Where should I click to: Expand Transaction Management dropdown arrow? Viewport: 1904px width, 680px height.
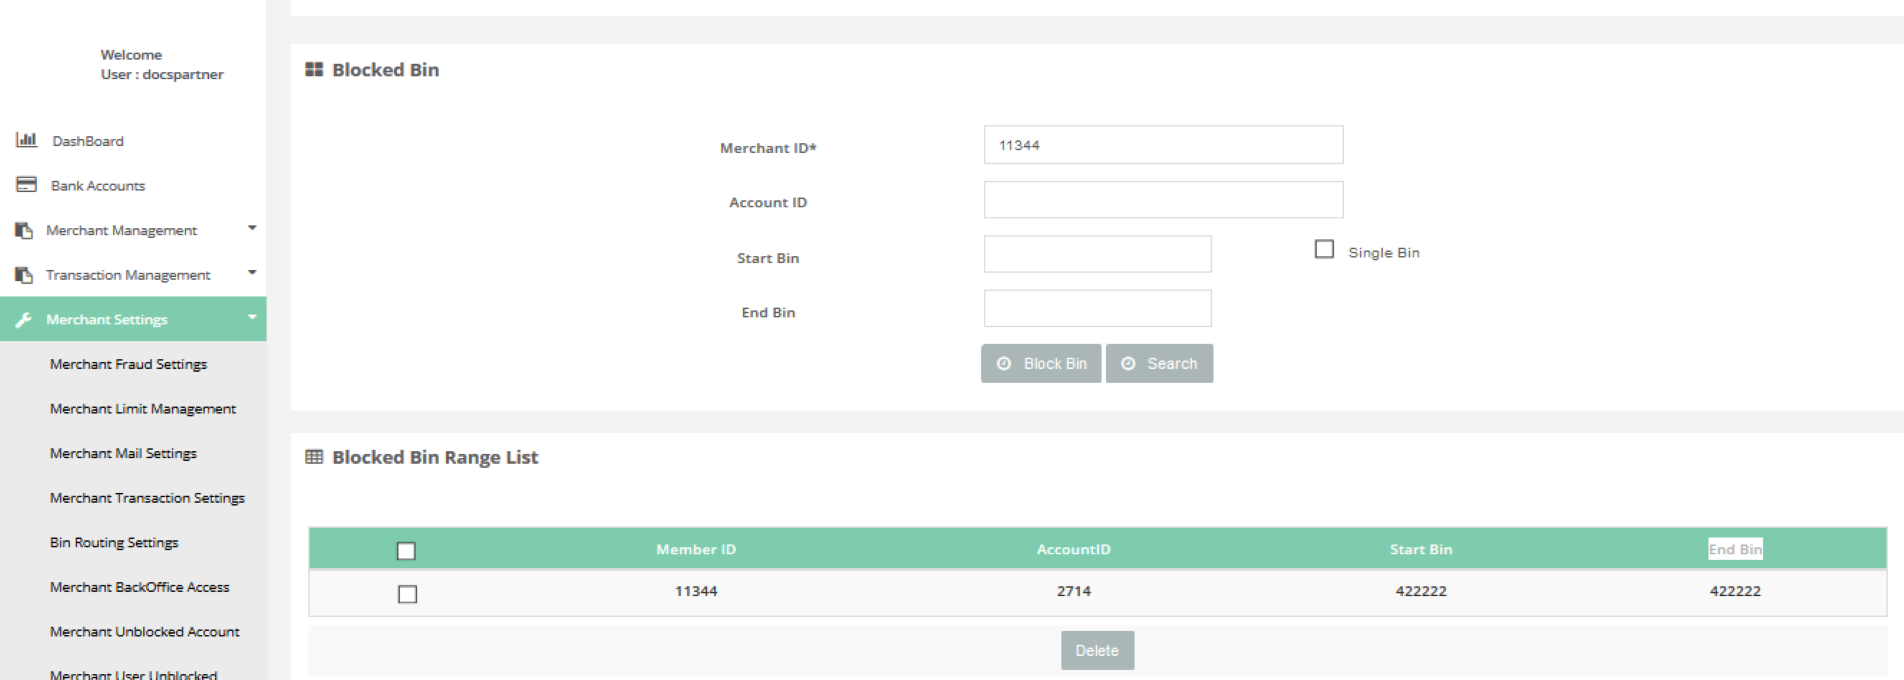pyautogui.click(x=252, y=272)
